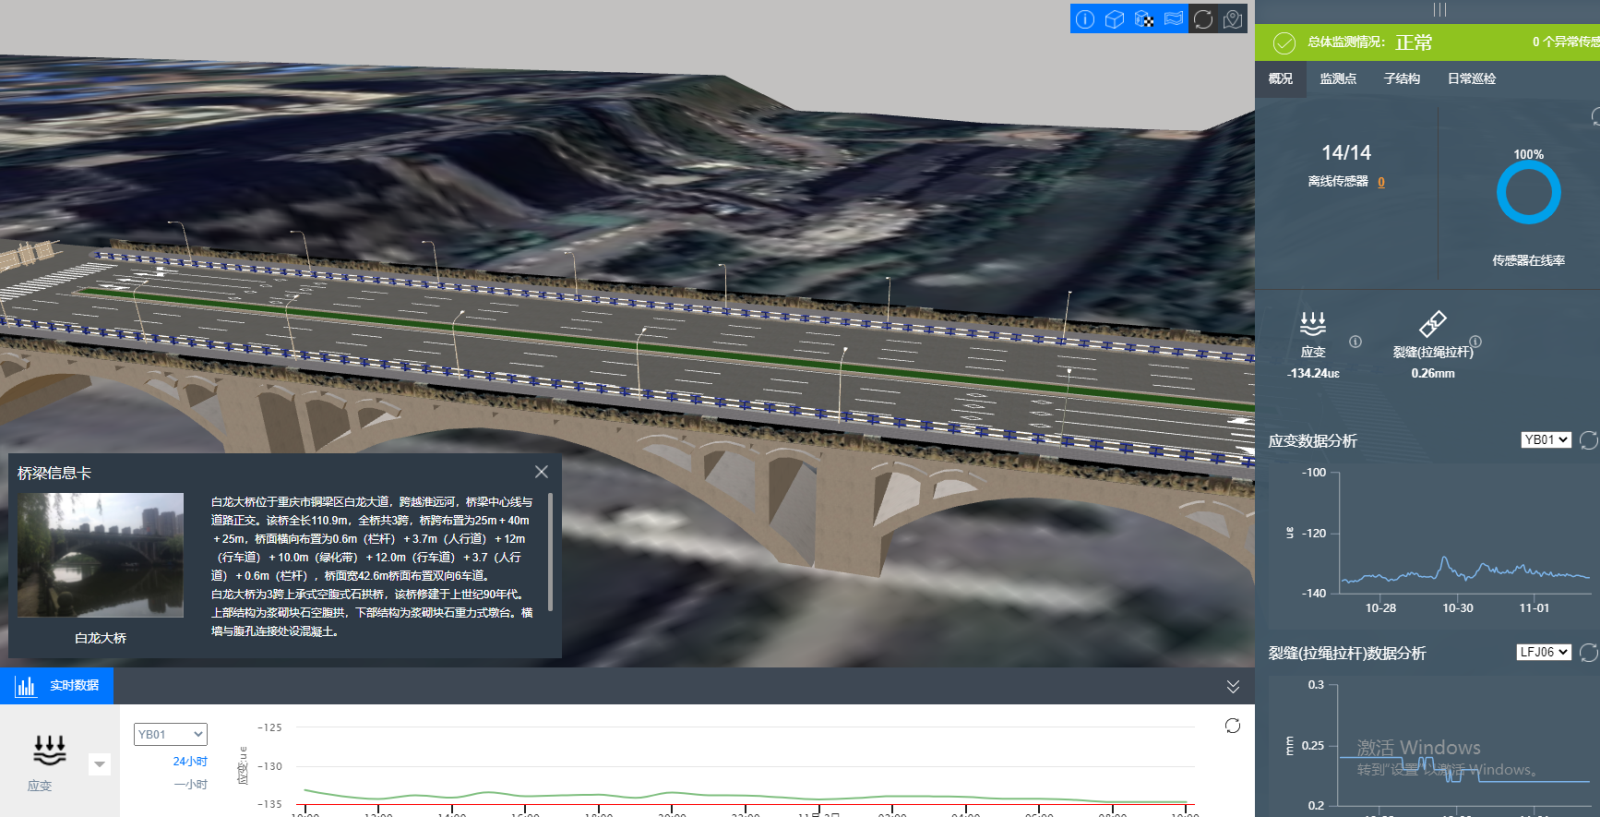Click the 裂缝(拉绳拉杆)数据分析 heading
This screenshot has width=1600, height=817.
pos(1347,653)
